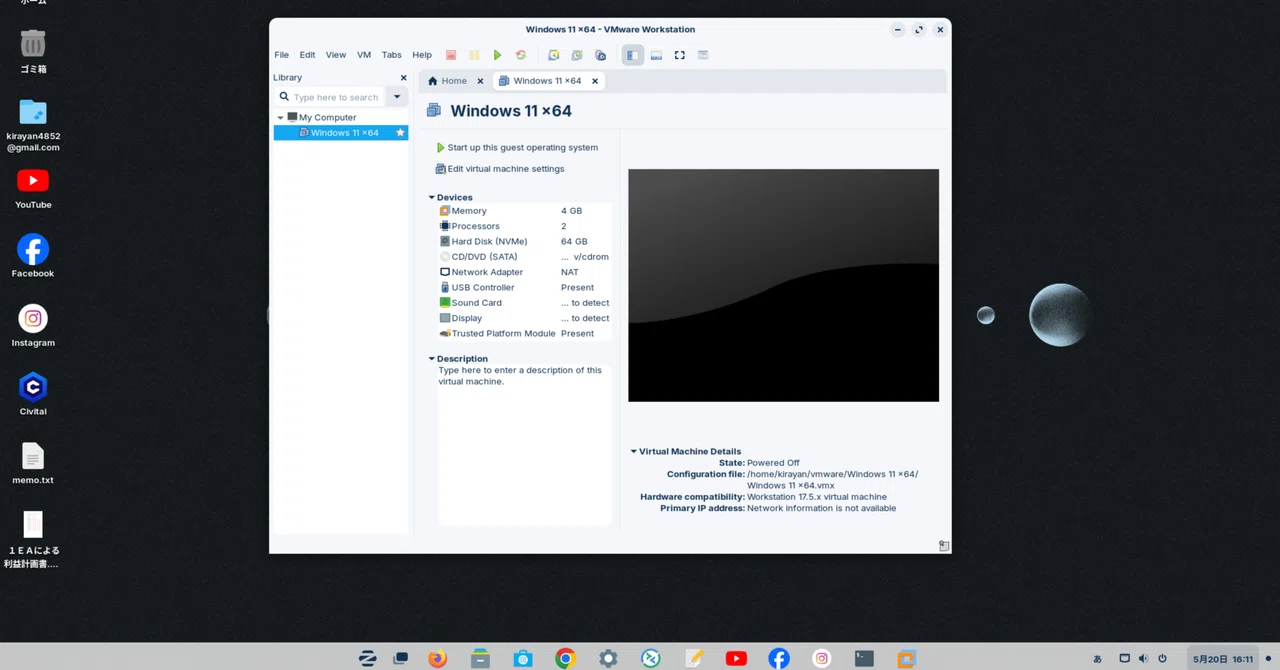This screenshot has height=670, width=1280.
Task: Select the Sound Card device row
Action: [x=524, y=303]
